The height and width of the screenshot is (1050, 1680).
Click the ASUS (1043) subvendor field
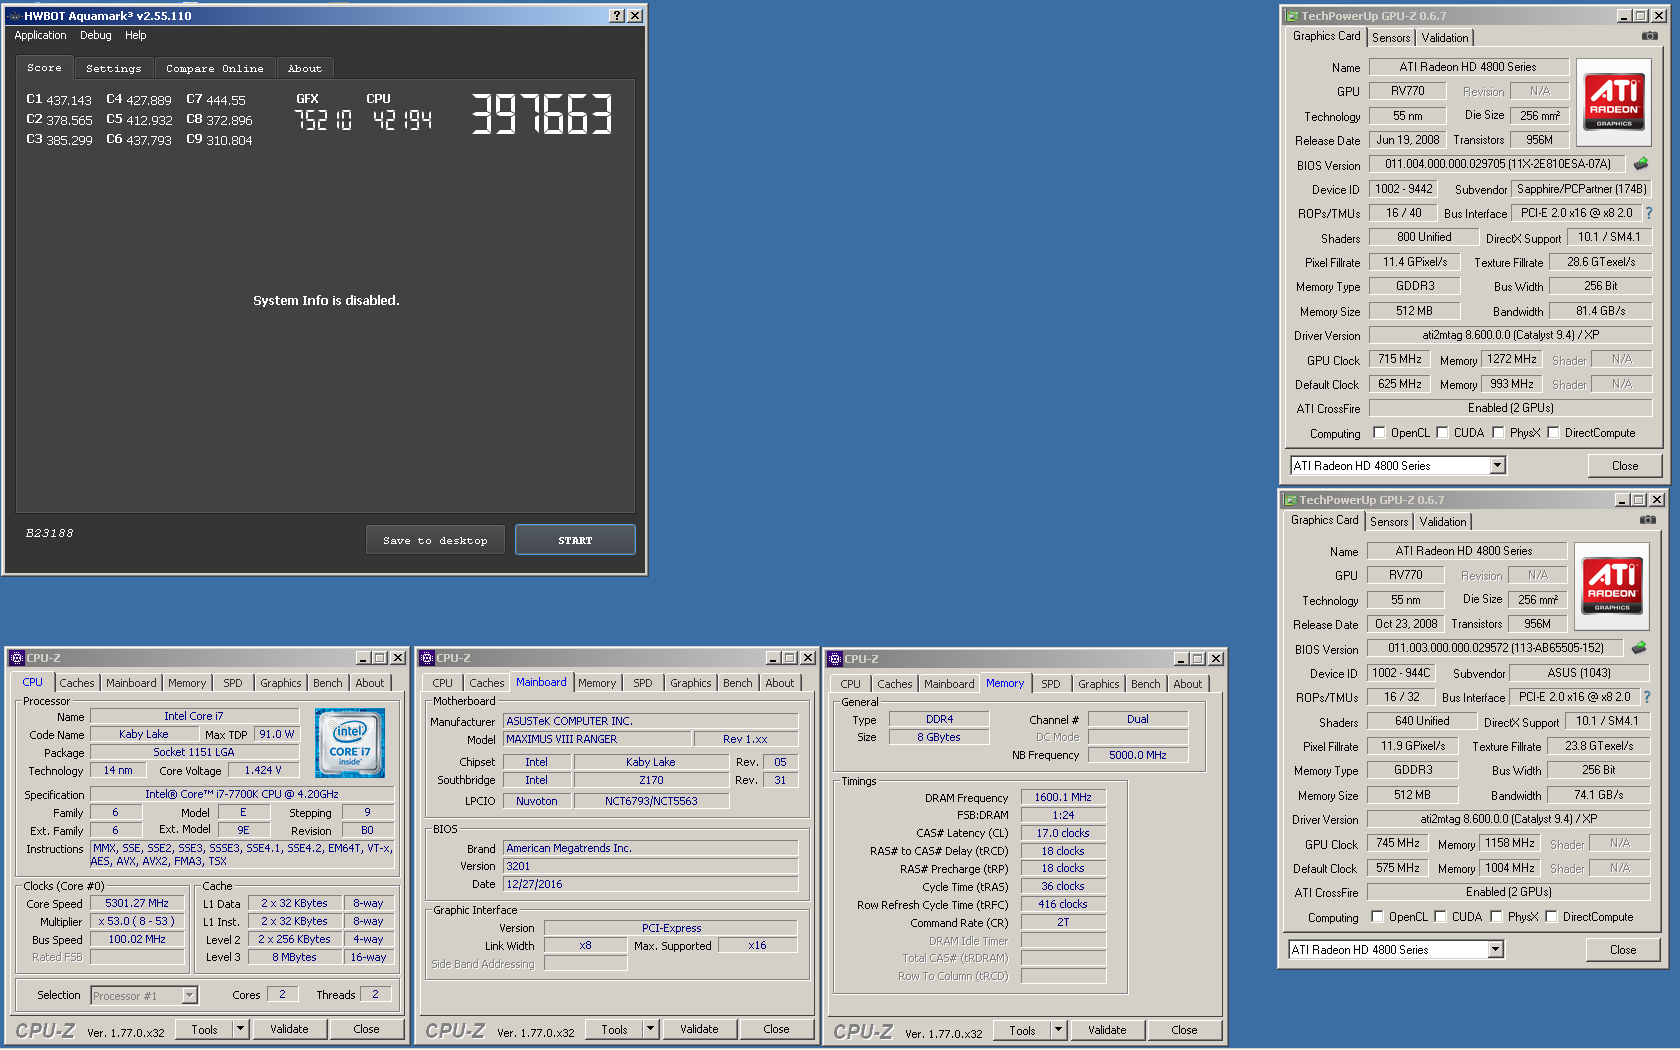pyautogui.click(x=1579, y=673)
